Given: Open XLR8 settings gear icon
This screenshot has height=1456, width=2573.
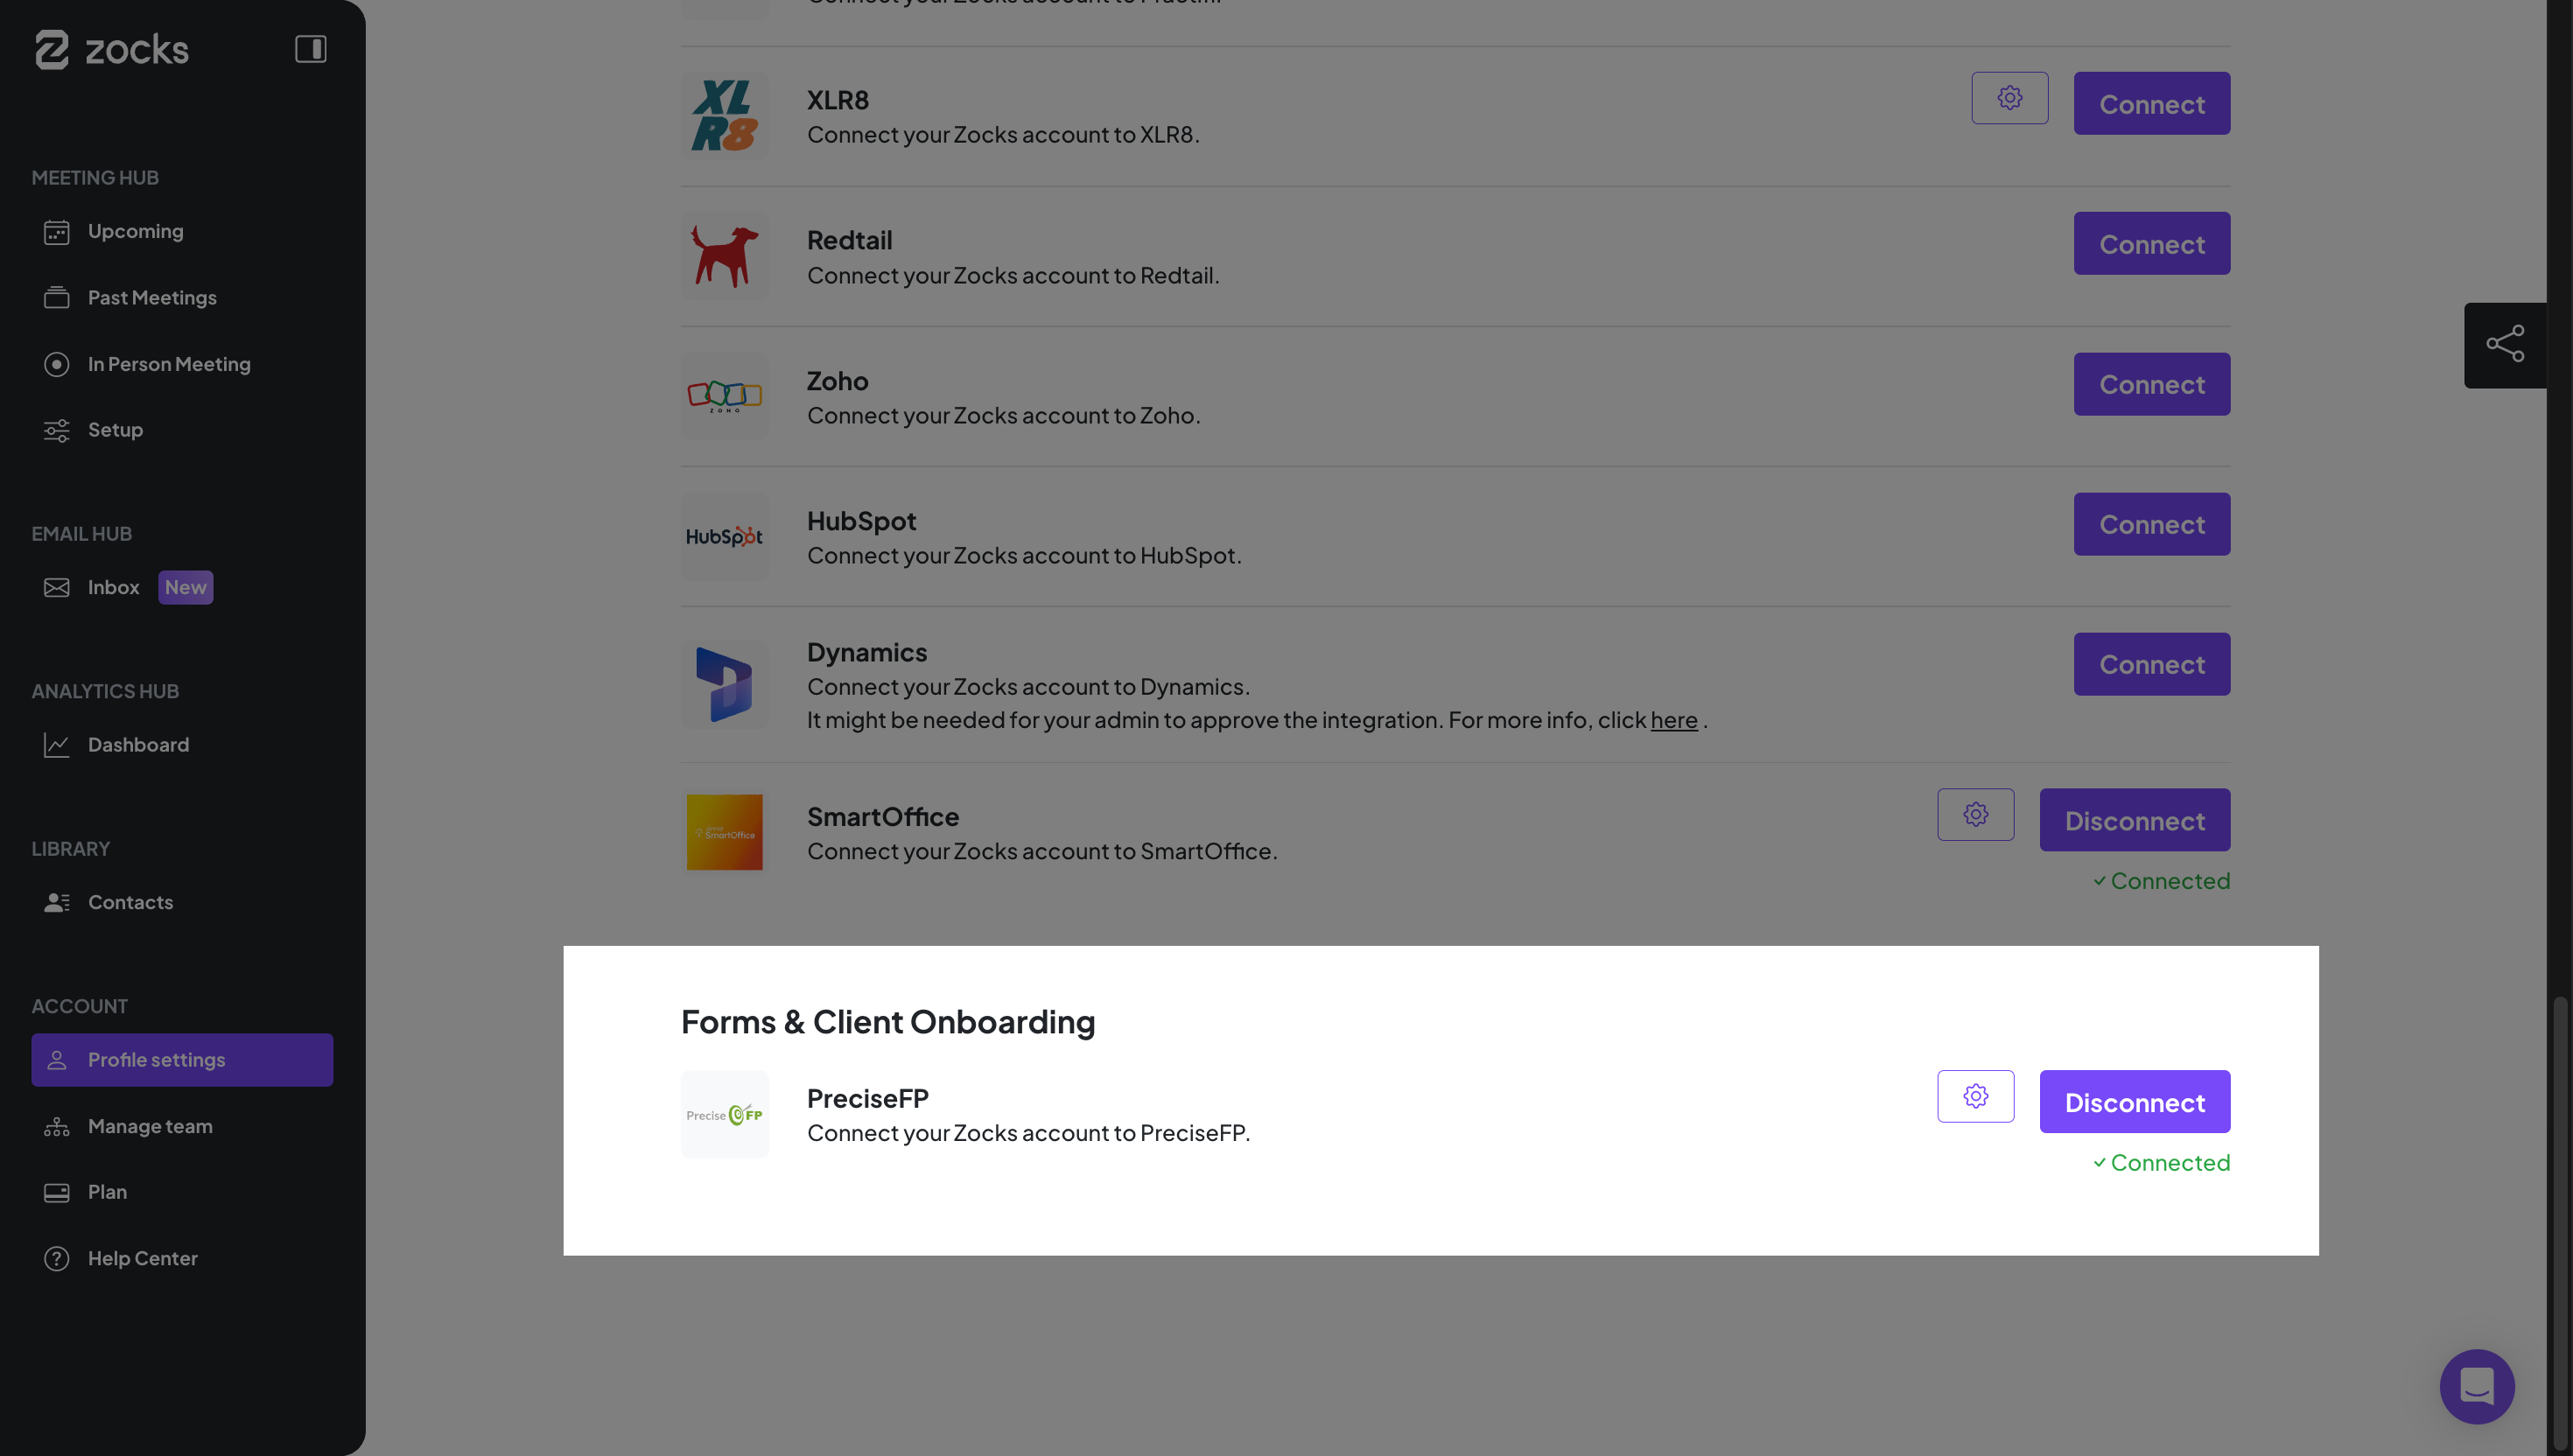Looking at the screenshot, I should tap(2009, 98).
